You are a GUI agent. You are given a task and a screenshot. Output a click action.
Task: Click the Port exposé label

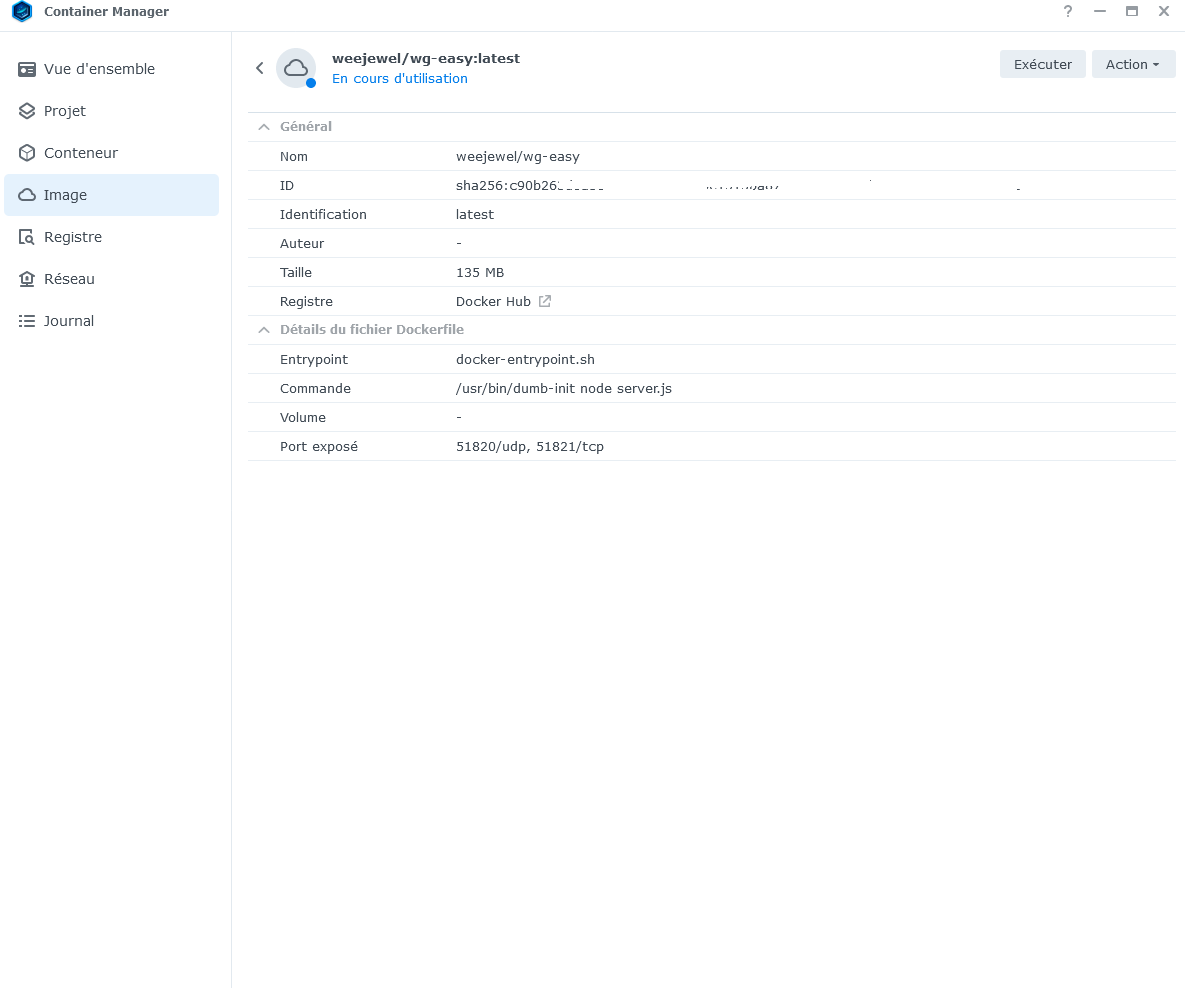coord(319,447)
